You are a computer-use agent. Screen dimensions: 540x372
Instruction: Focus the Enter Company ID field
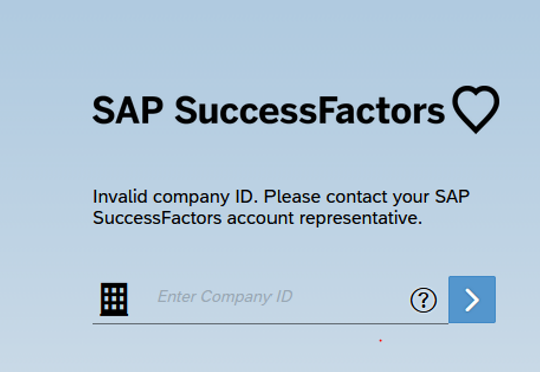click(x=270, y=299)
